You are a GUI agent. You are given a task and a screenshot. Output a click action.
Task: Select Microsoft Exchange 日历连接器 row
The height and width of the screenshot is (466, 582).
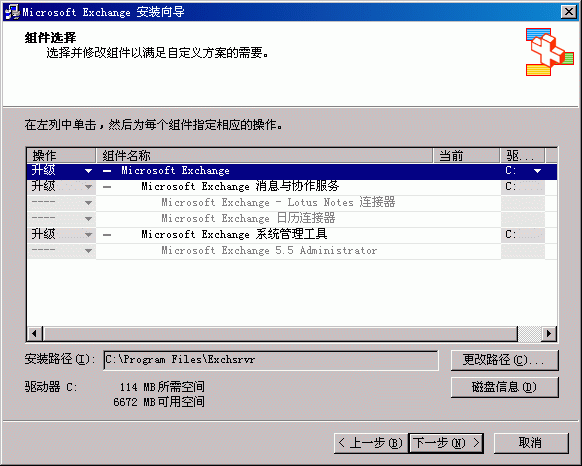click(292, 219)
